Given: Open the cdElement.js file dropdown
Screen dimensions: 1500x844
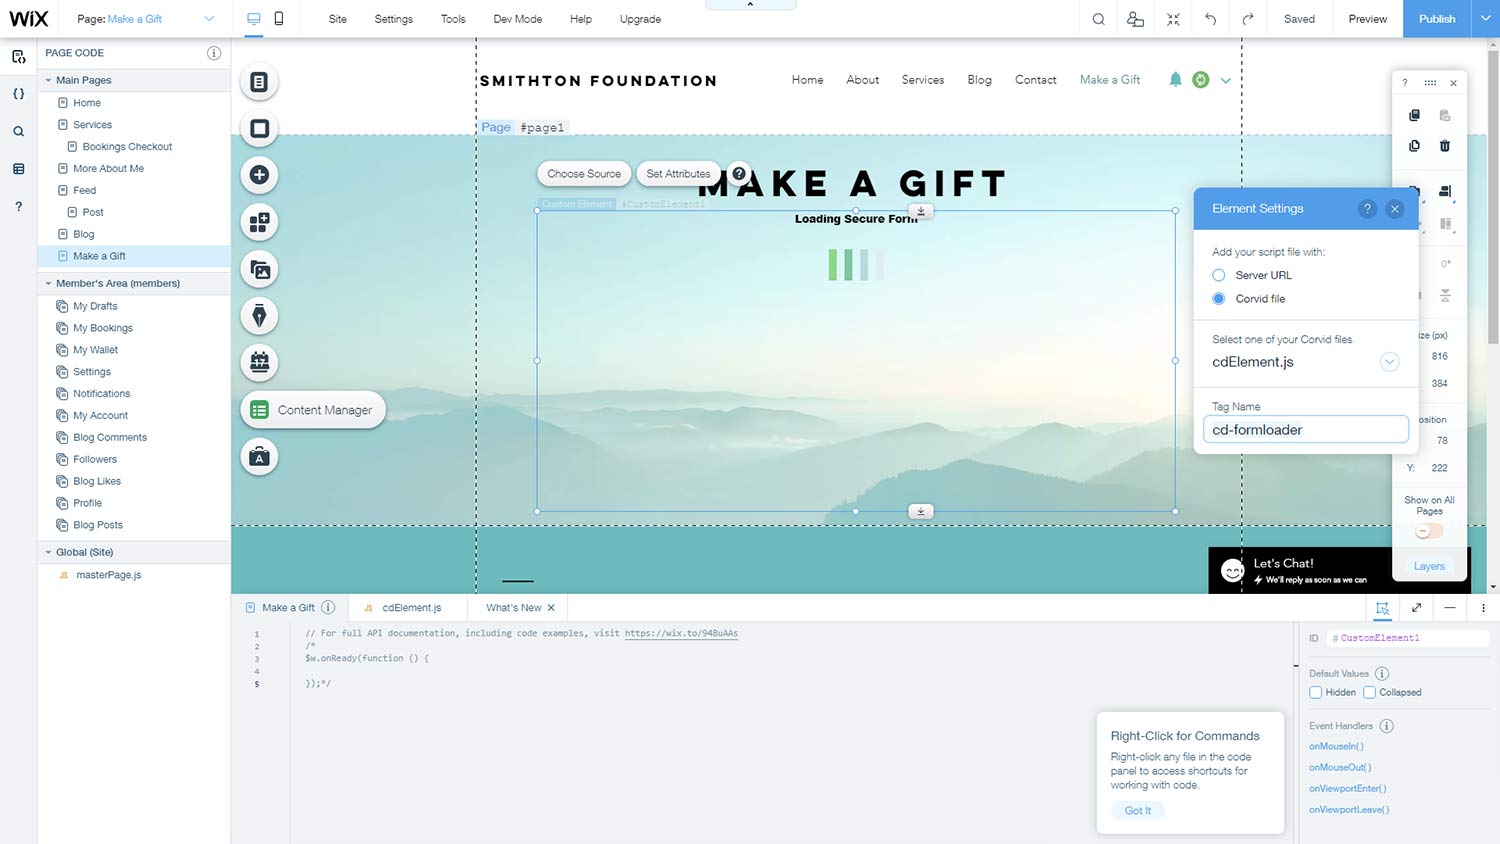Looking at the screenshot, I should pos(1389,362).
